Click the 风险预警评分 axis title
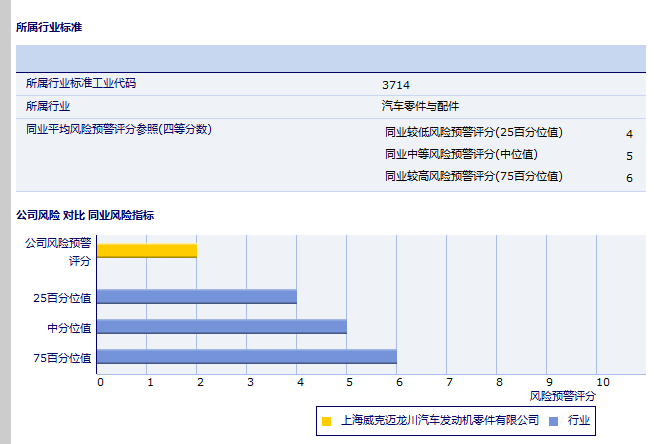Image resolution: width=654 pixels, height=444 pixels. [x=562, y=397]
